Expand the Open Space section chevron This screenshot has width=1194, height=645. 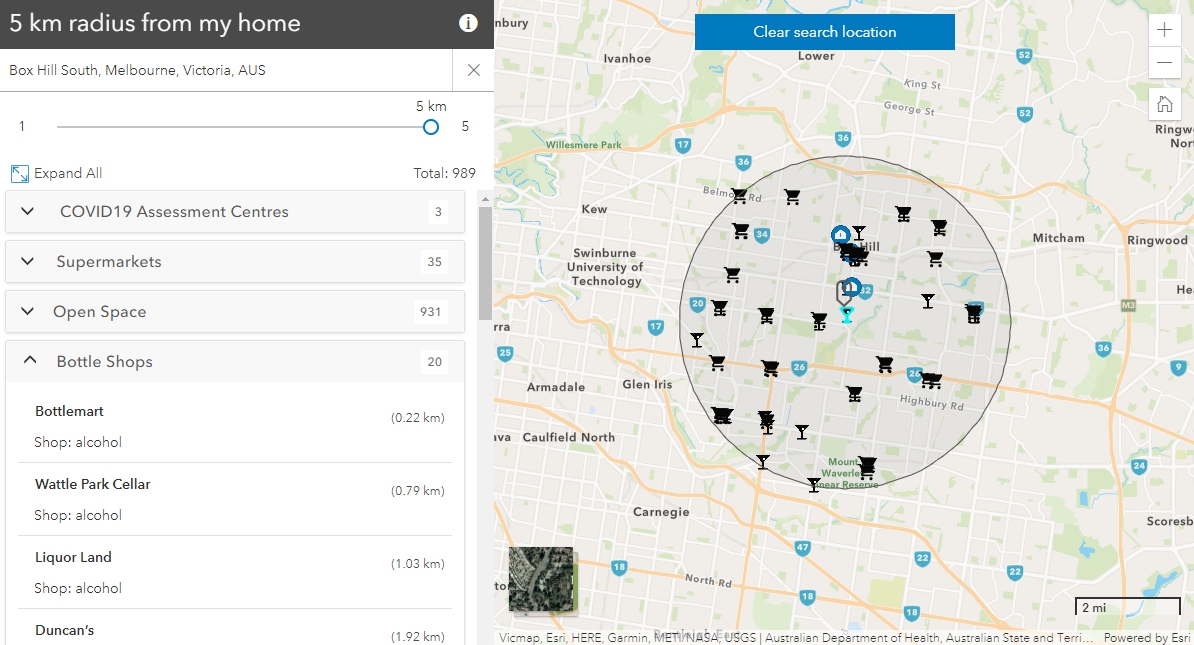(27, 311)
